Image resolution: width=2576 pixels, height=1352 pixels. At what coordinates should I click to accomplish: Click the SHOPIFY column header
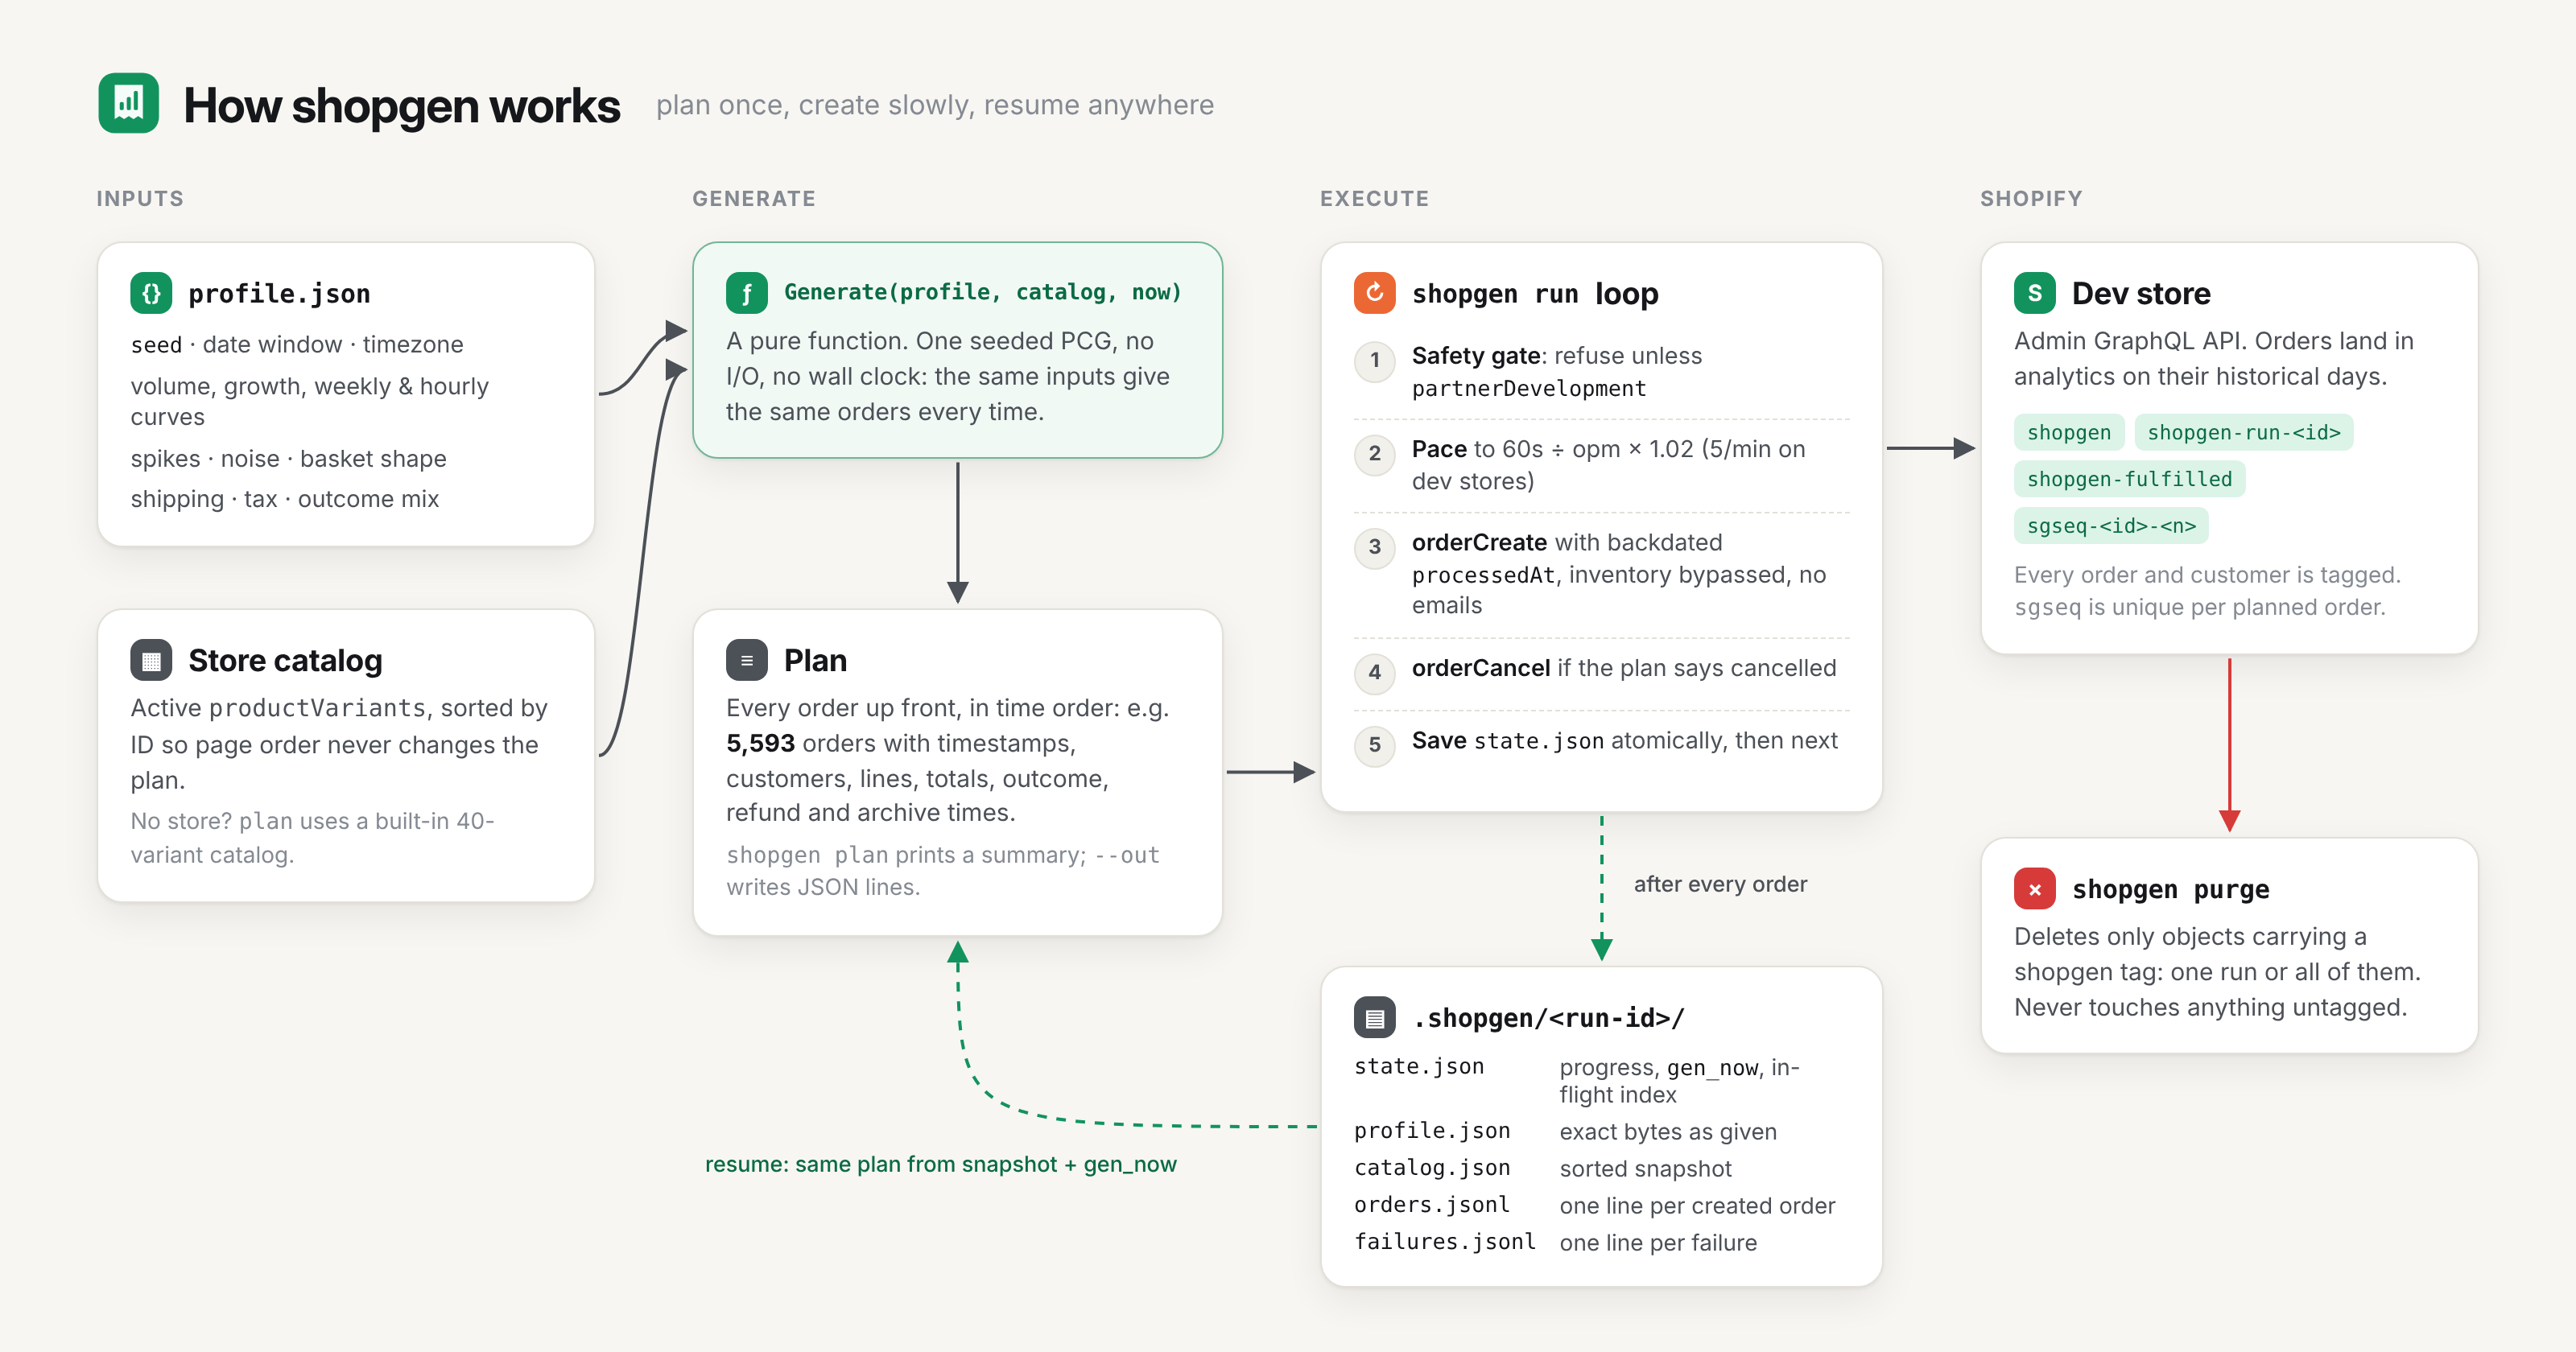tap(2031, 198)
